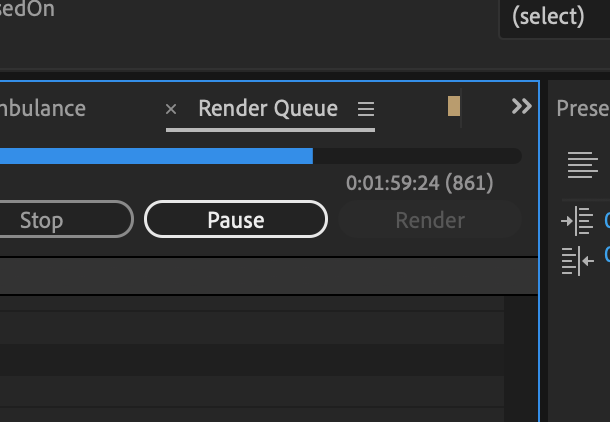Switch to the ambulance composition tab

(x=43, y=109)
